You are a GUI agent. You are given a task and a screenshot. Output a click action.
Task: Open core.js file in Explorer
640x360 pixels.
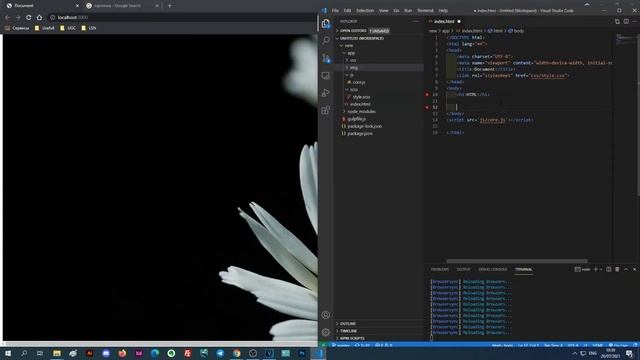point(359,82)
